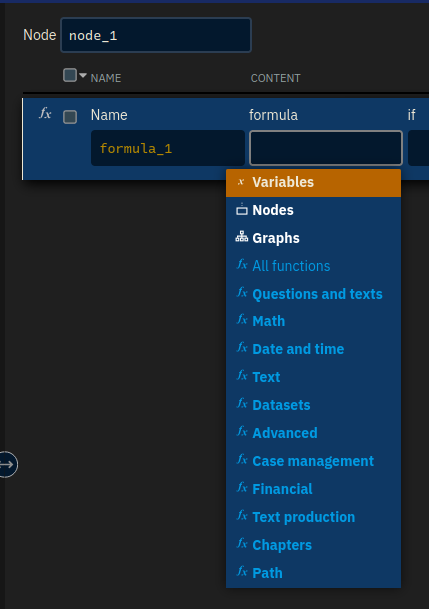Select Date and time function category

(298, 349)
